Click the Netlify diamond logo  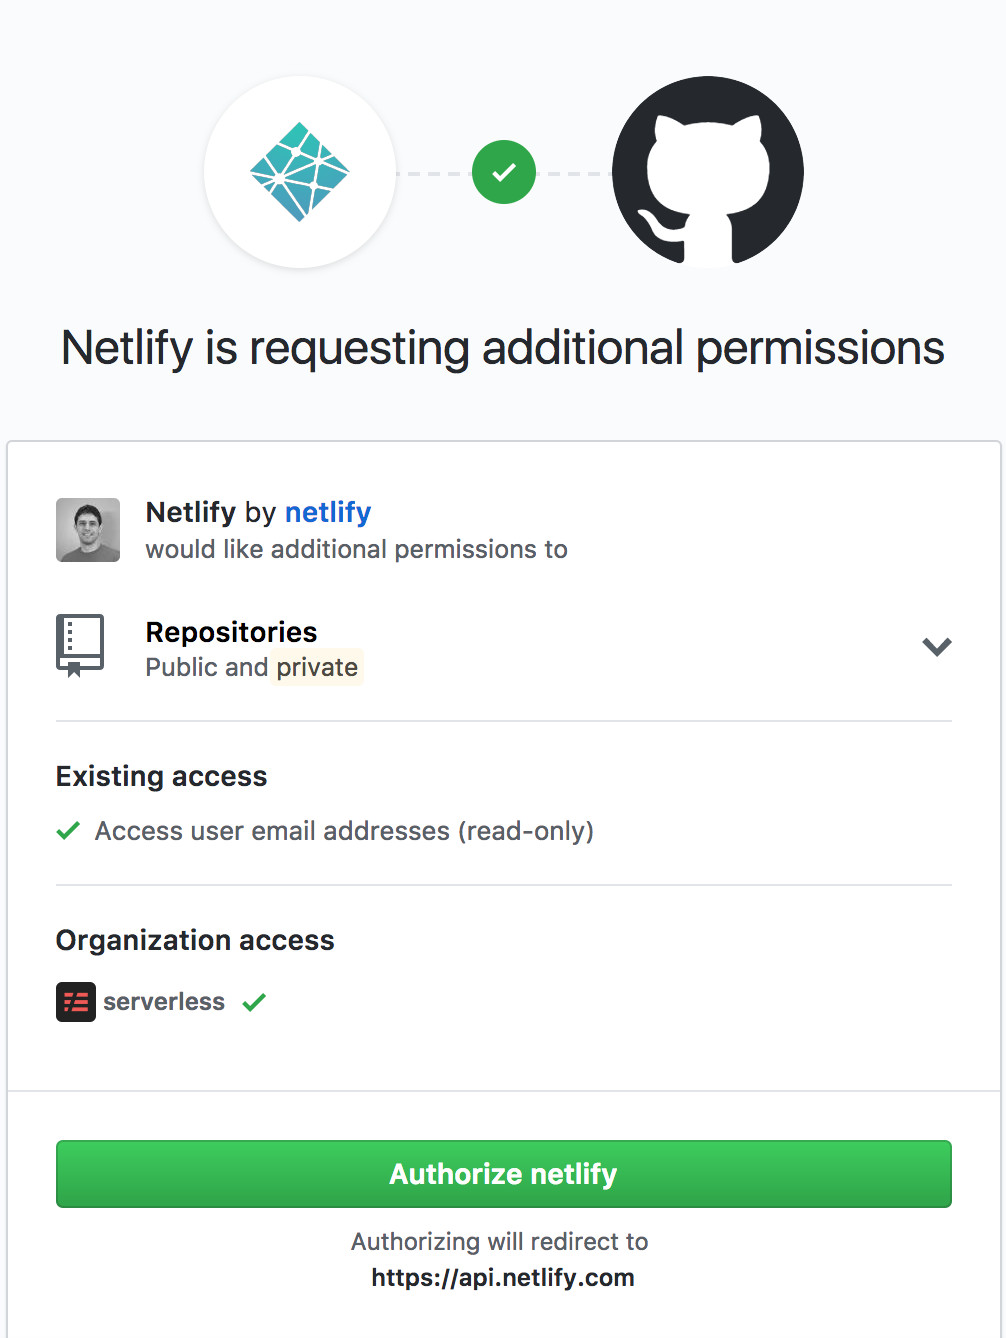tap(299, 172)
